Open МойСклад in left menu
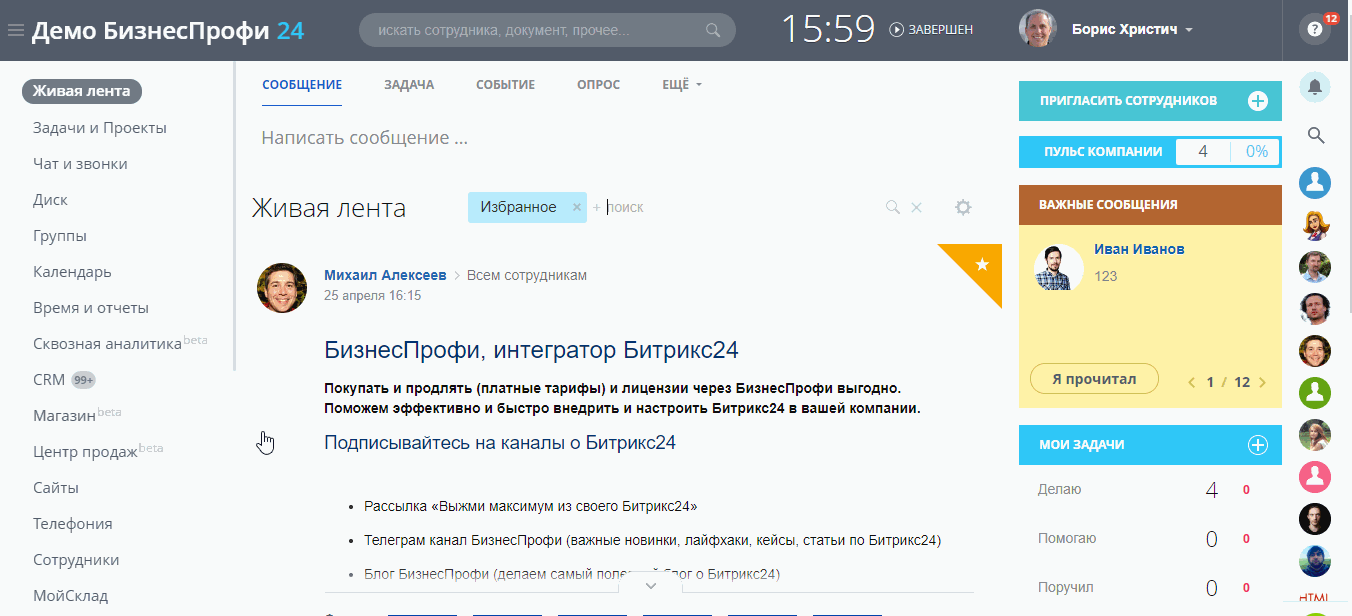The height and width of the screenshot is (616, 1352). pos(70,596)
